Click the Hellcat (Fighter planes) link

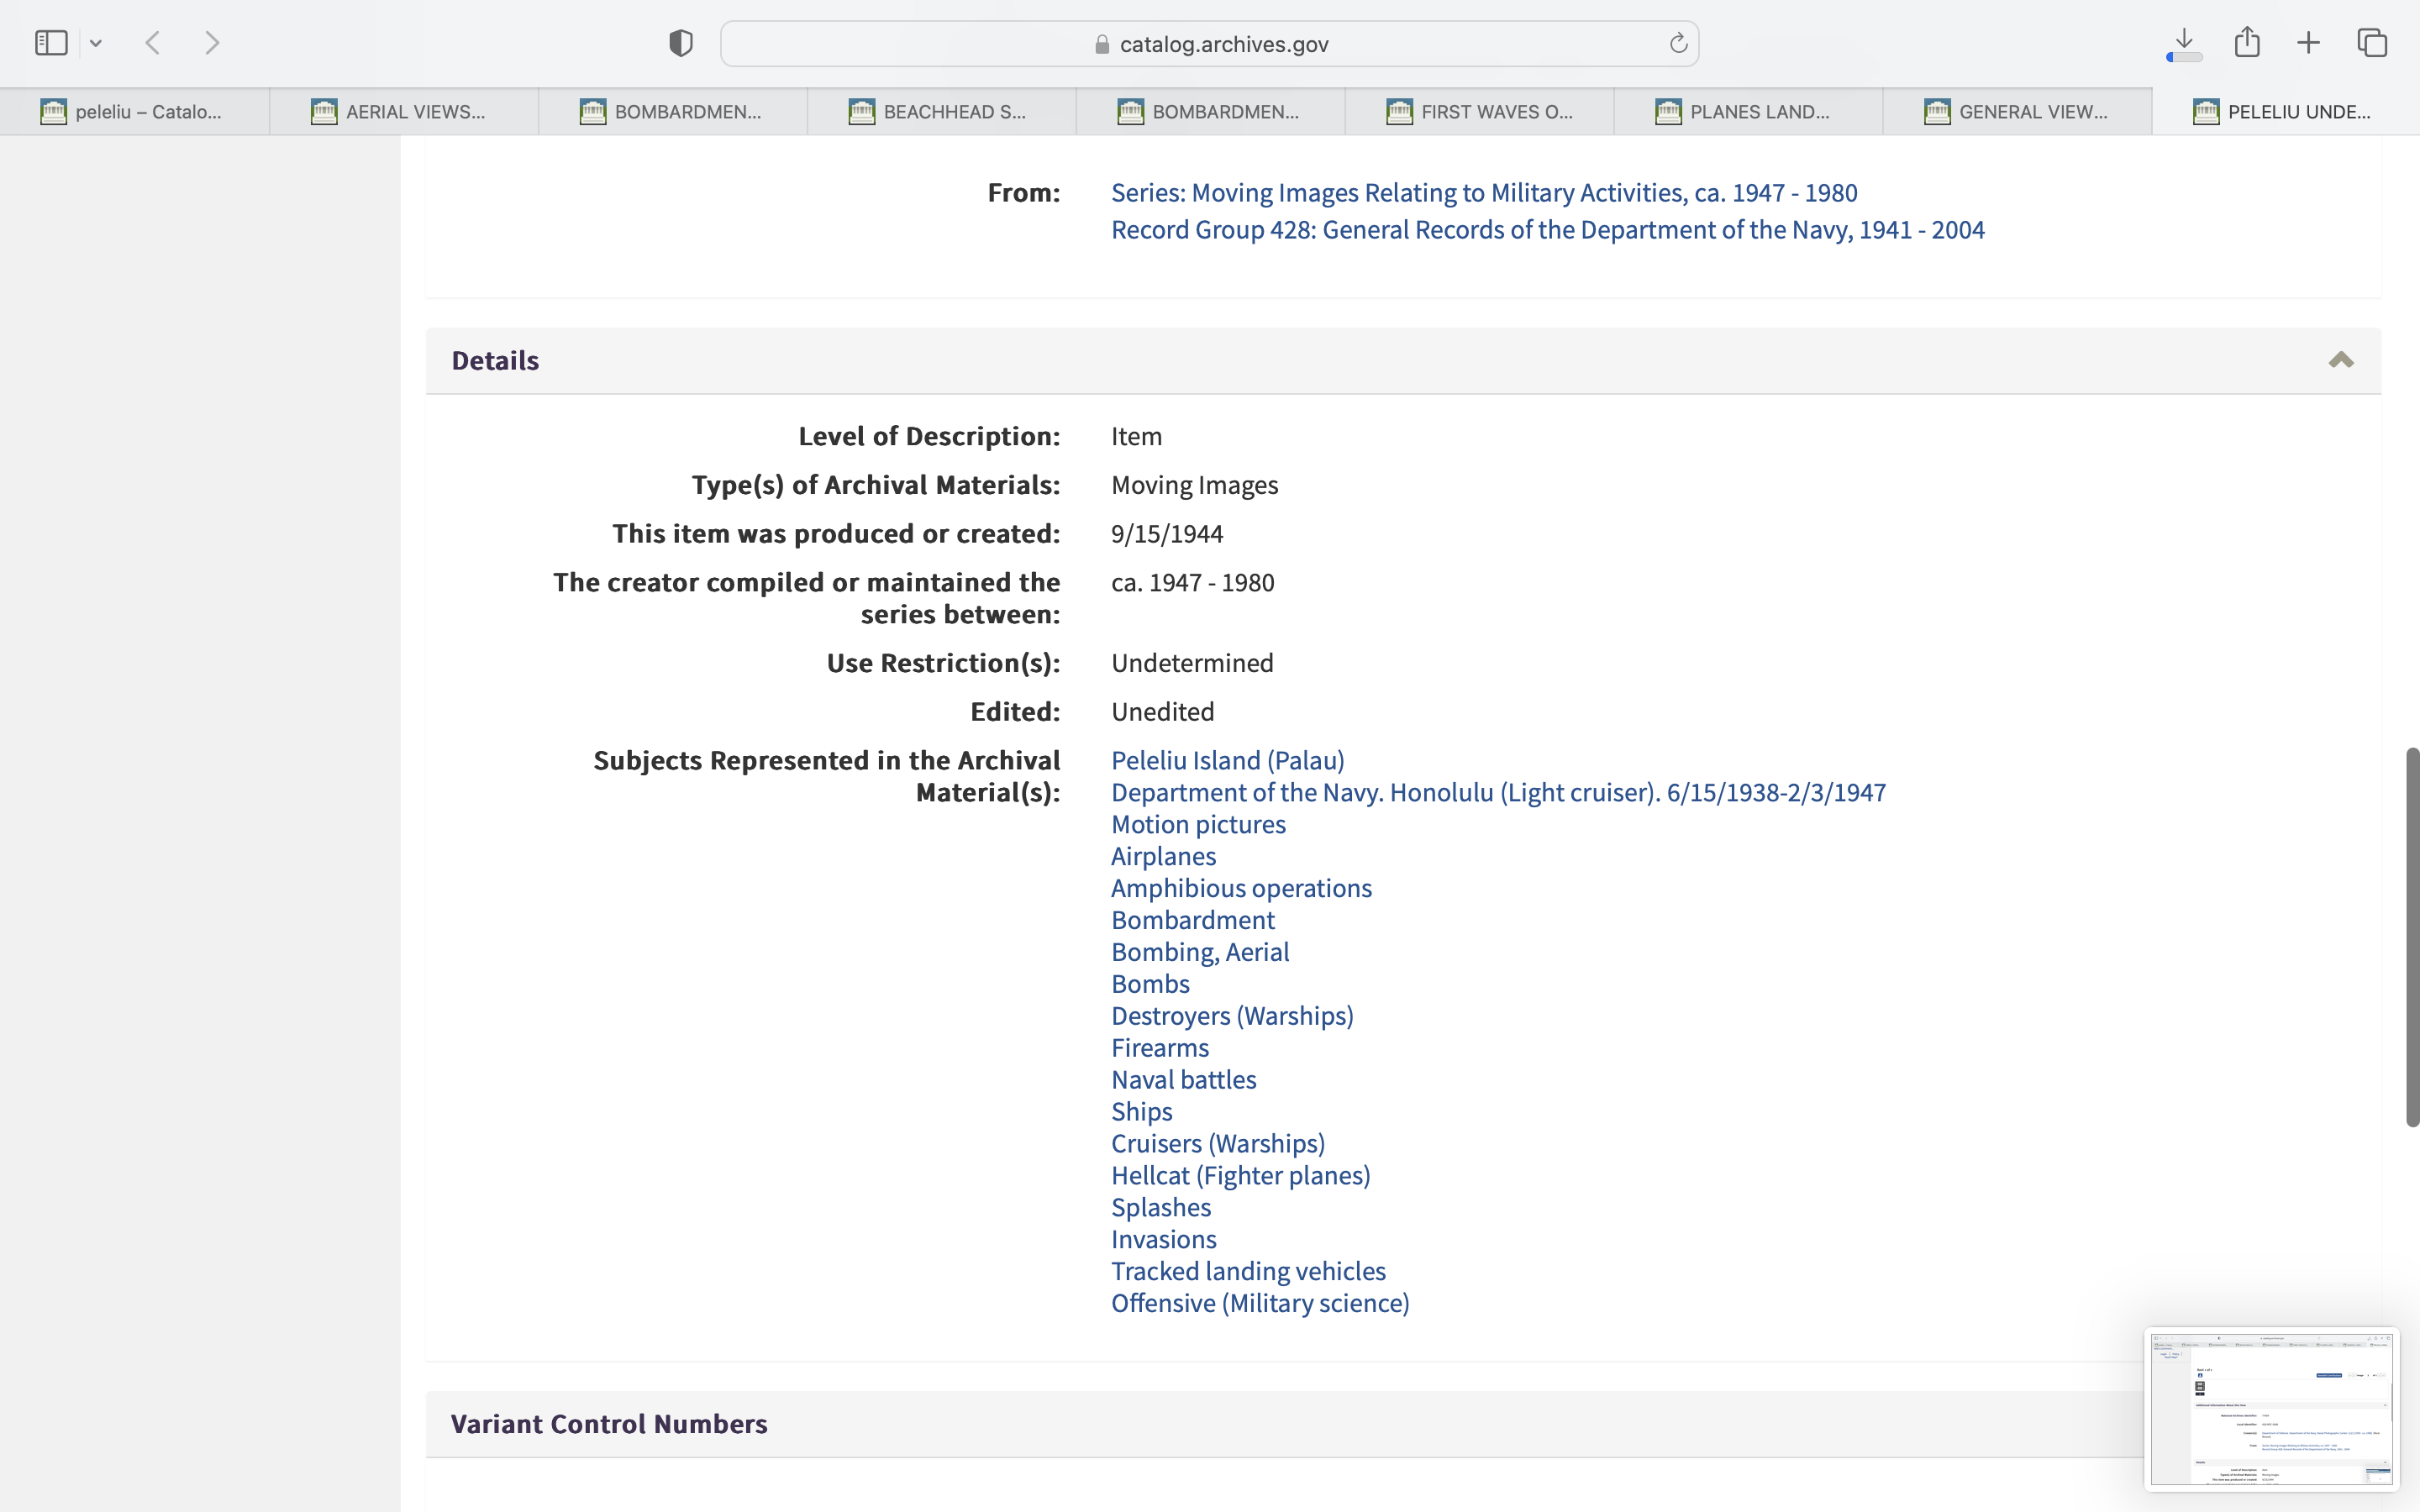point(1240,1175)
